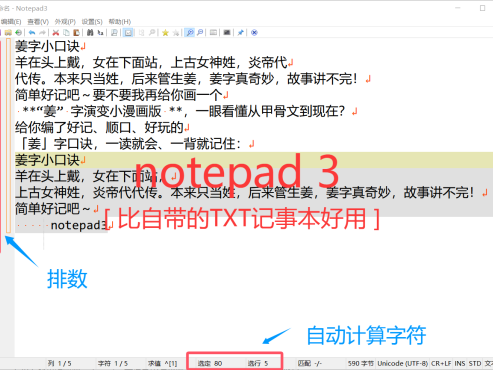Click line starting 代传。本来只当姓
The height and width of the screenshot is (370, 493).
tap(186, 79)
